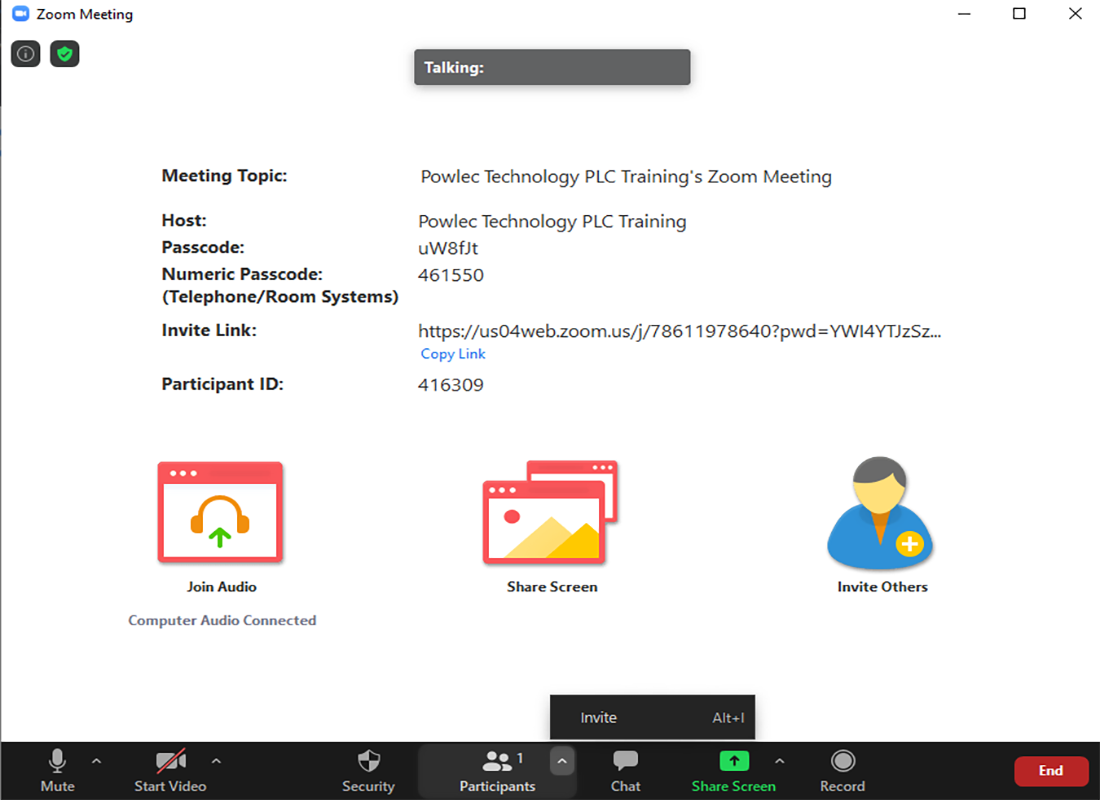
Task: Click the passcode value uW8fJt
Action: [x=448, y=248]
